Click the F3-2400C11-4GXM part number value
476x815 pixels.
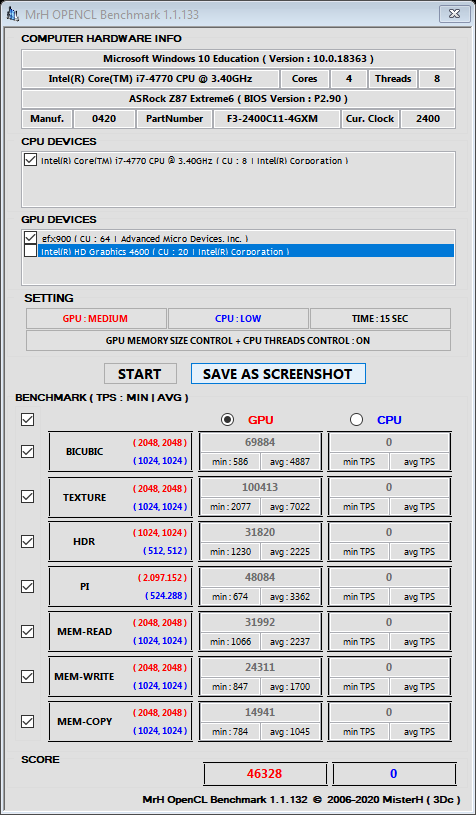coord(276,119)
